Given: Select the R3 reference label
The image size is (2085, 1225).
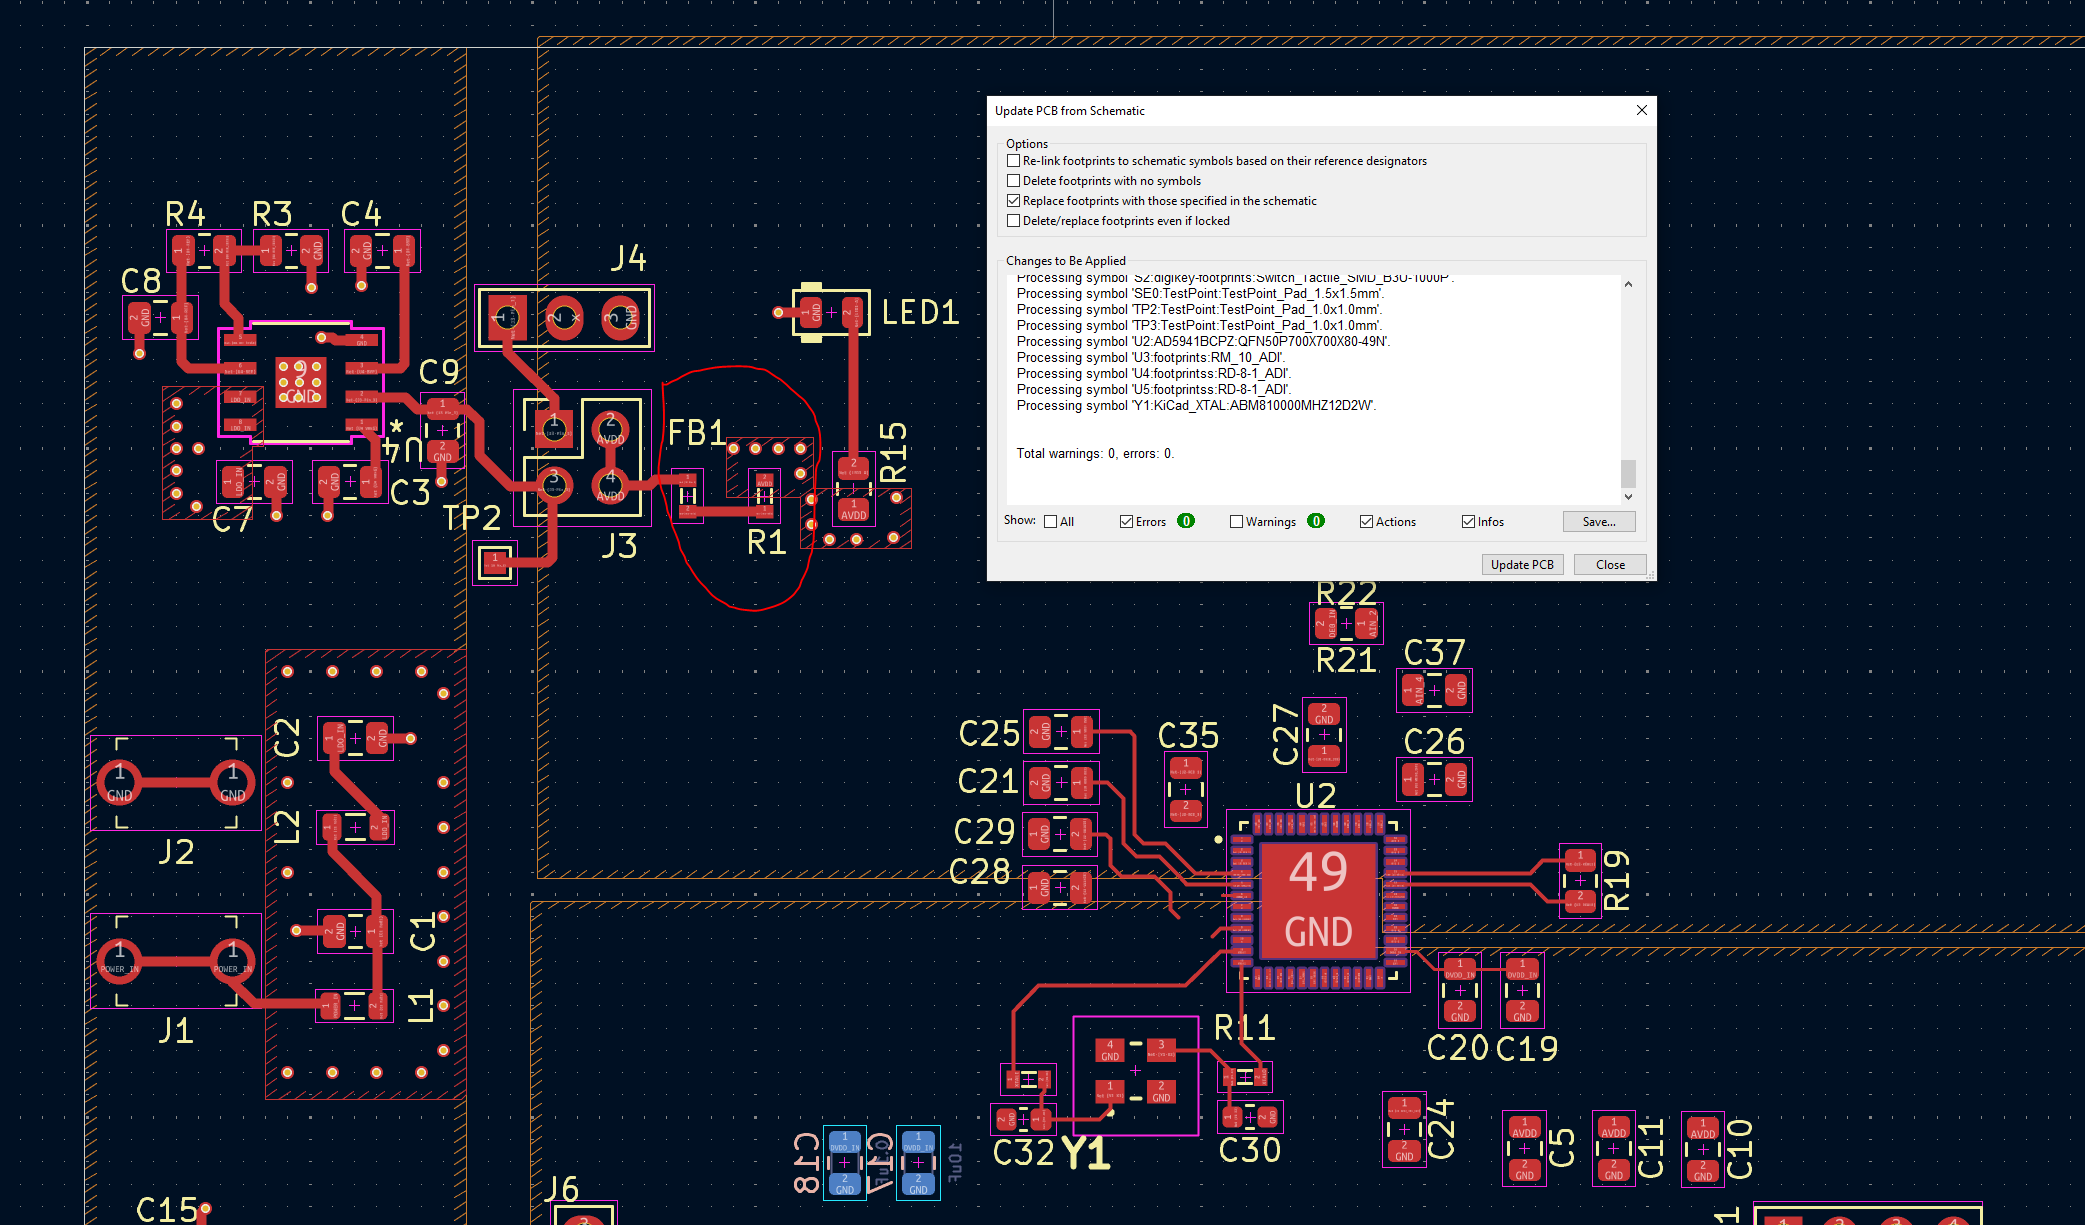Looking at the screenshot, I should pyautogui.click(x=272, y=214).
